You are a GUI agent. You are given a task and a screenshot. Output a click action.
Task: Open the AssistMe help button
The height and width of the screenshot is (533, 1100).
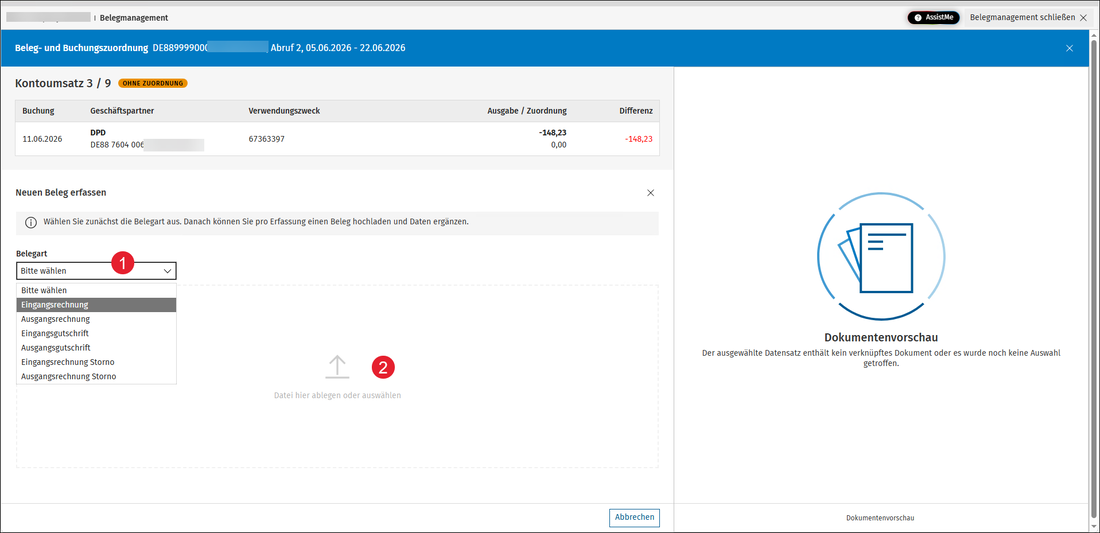click(932, 18)
